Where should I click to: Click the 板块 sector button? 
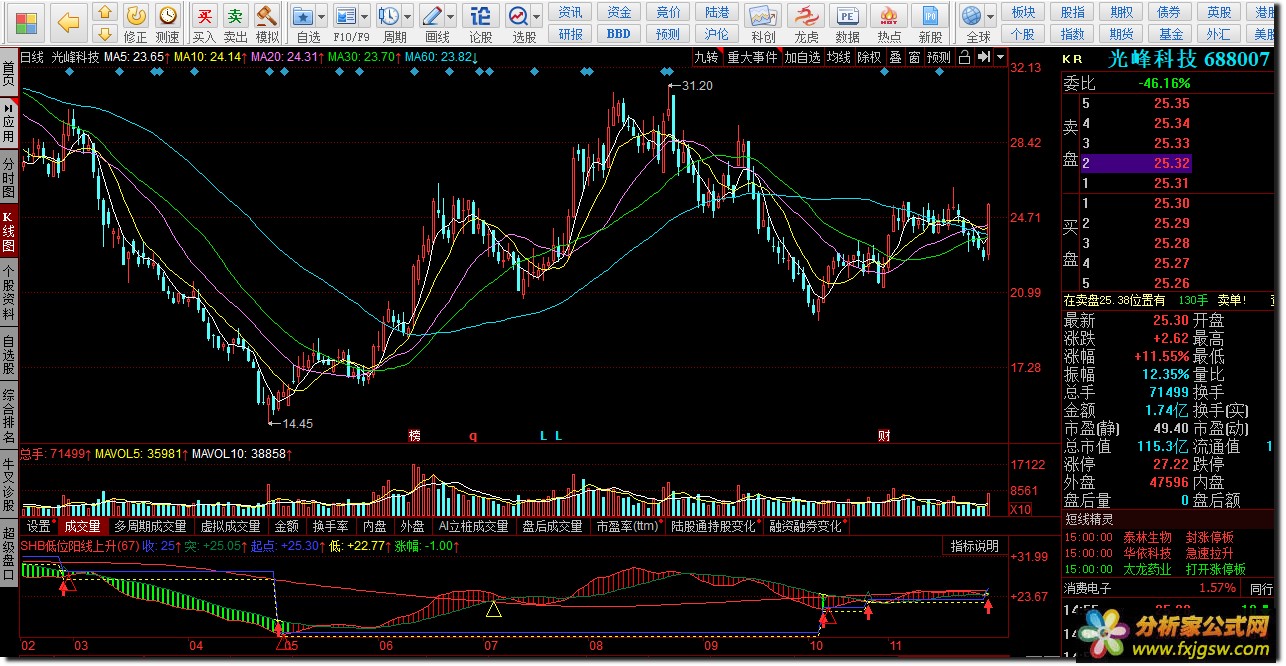point(1023,12)
